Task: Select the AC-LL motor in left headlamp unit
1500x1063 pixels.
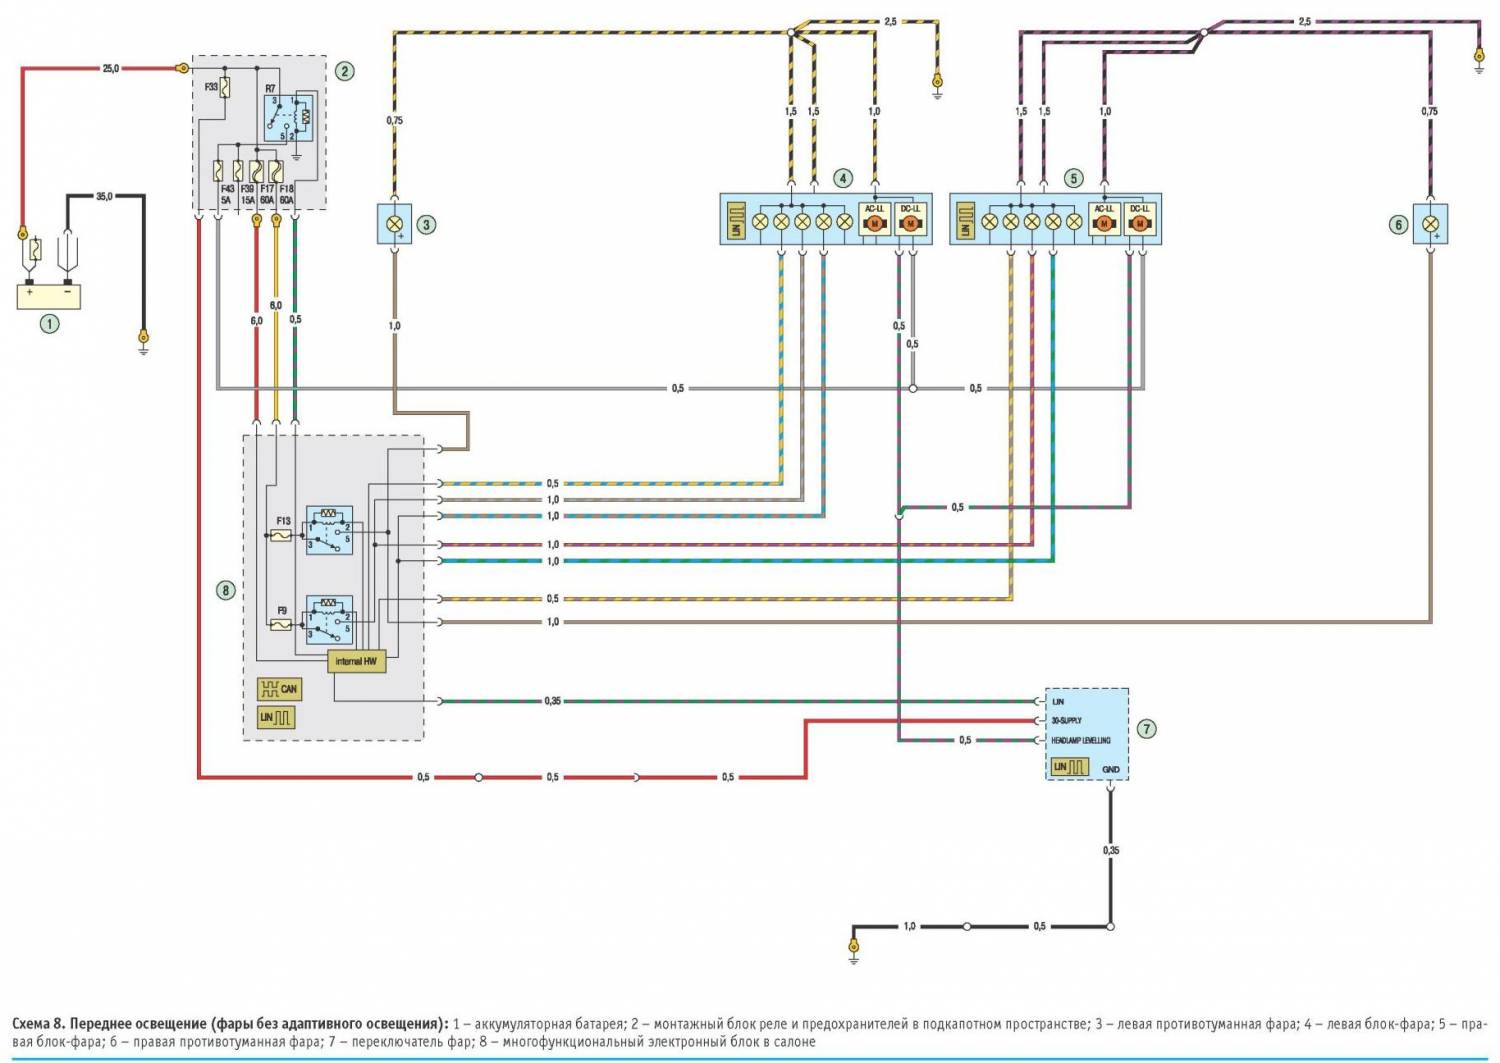Action: coord(875,223)
